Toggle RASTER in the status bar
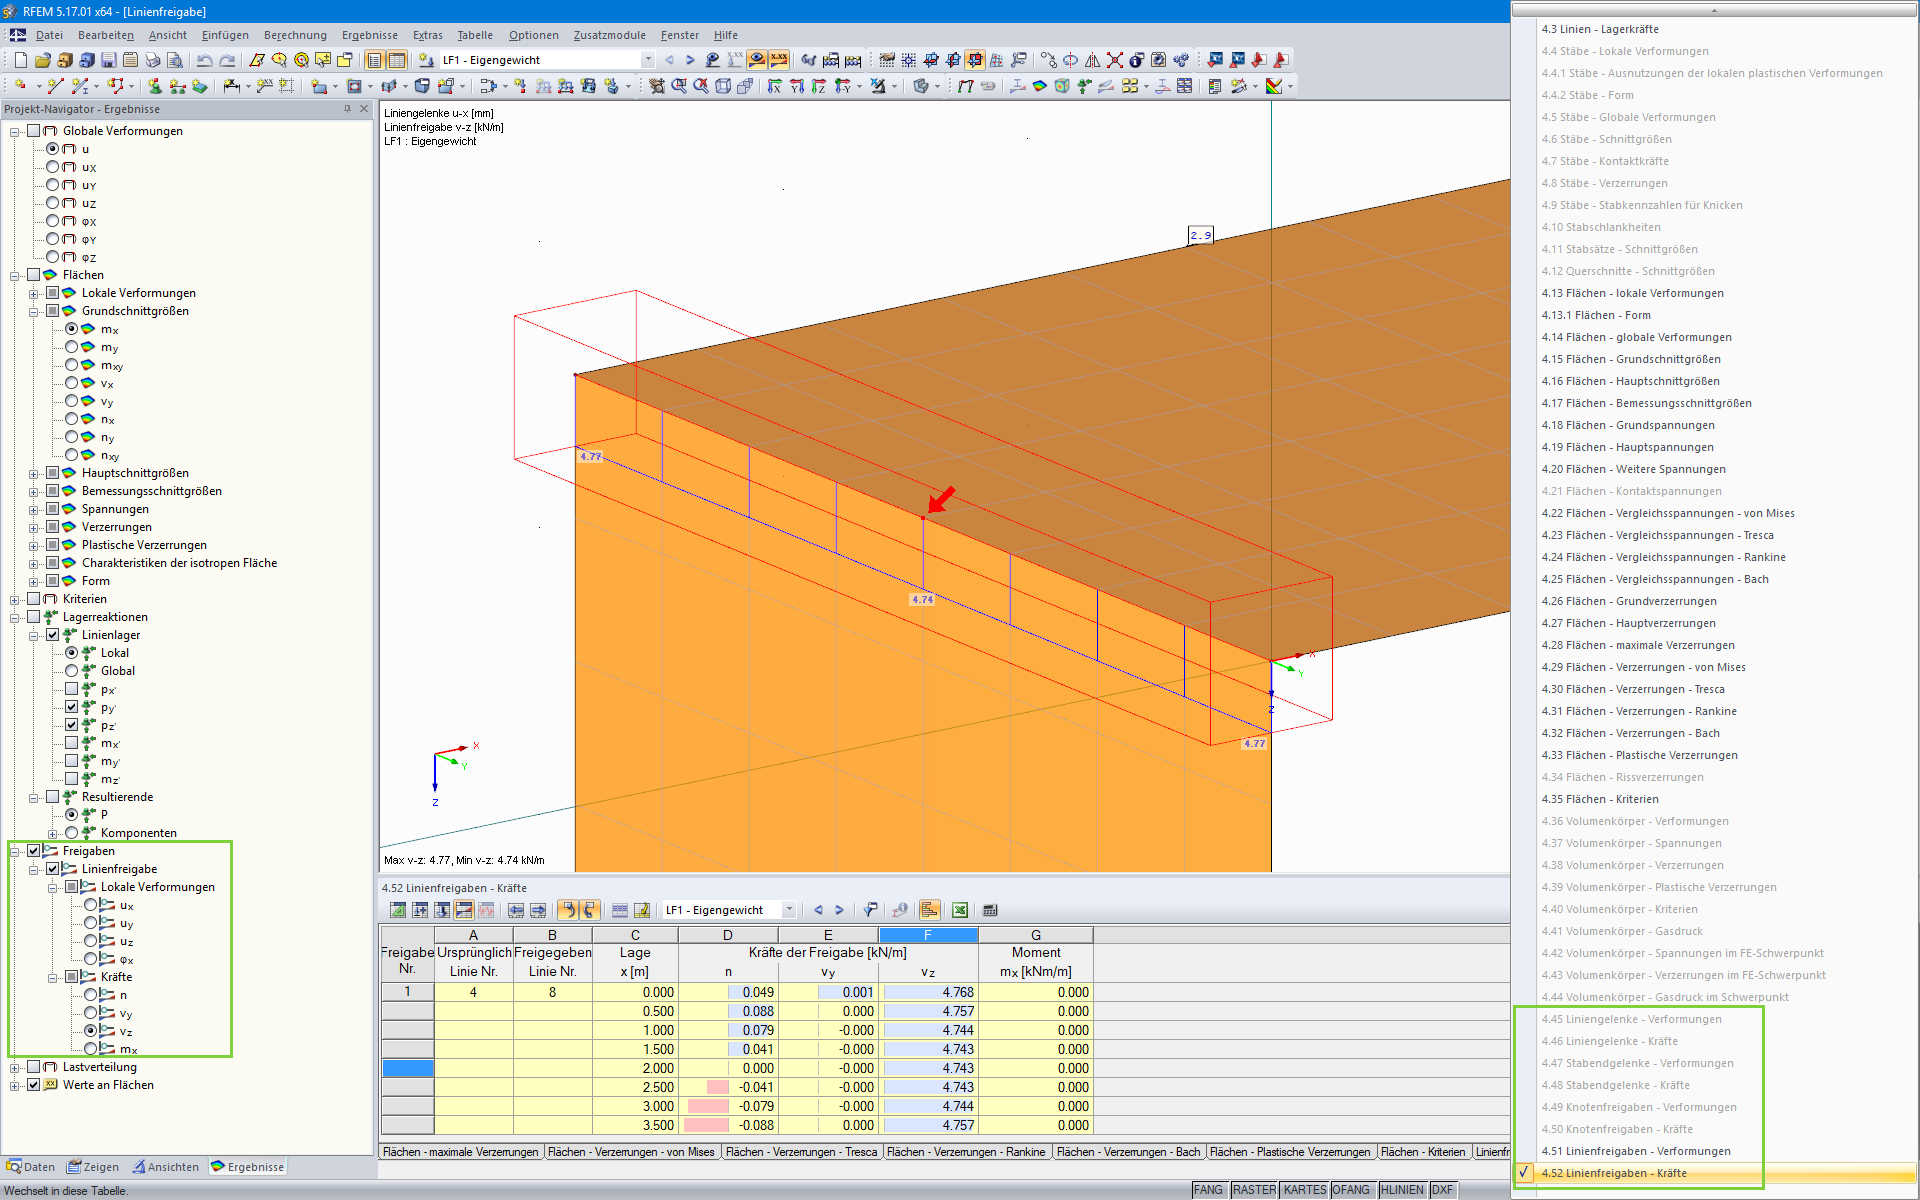The width and height of the screenshot is (1920, 1200). 1254,1190
